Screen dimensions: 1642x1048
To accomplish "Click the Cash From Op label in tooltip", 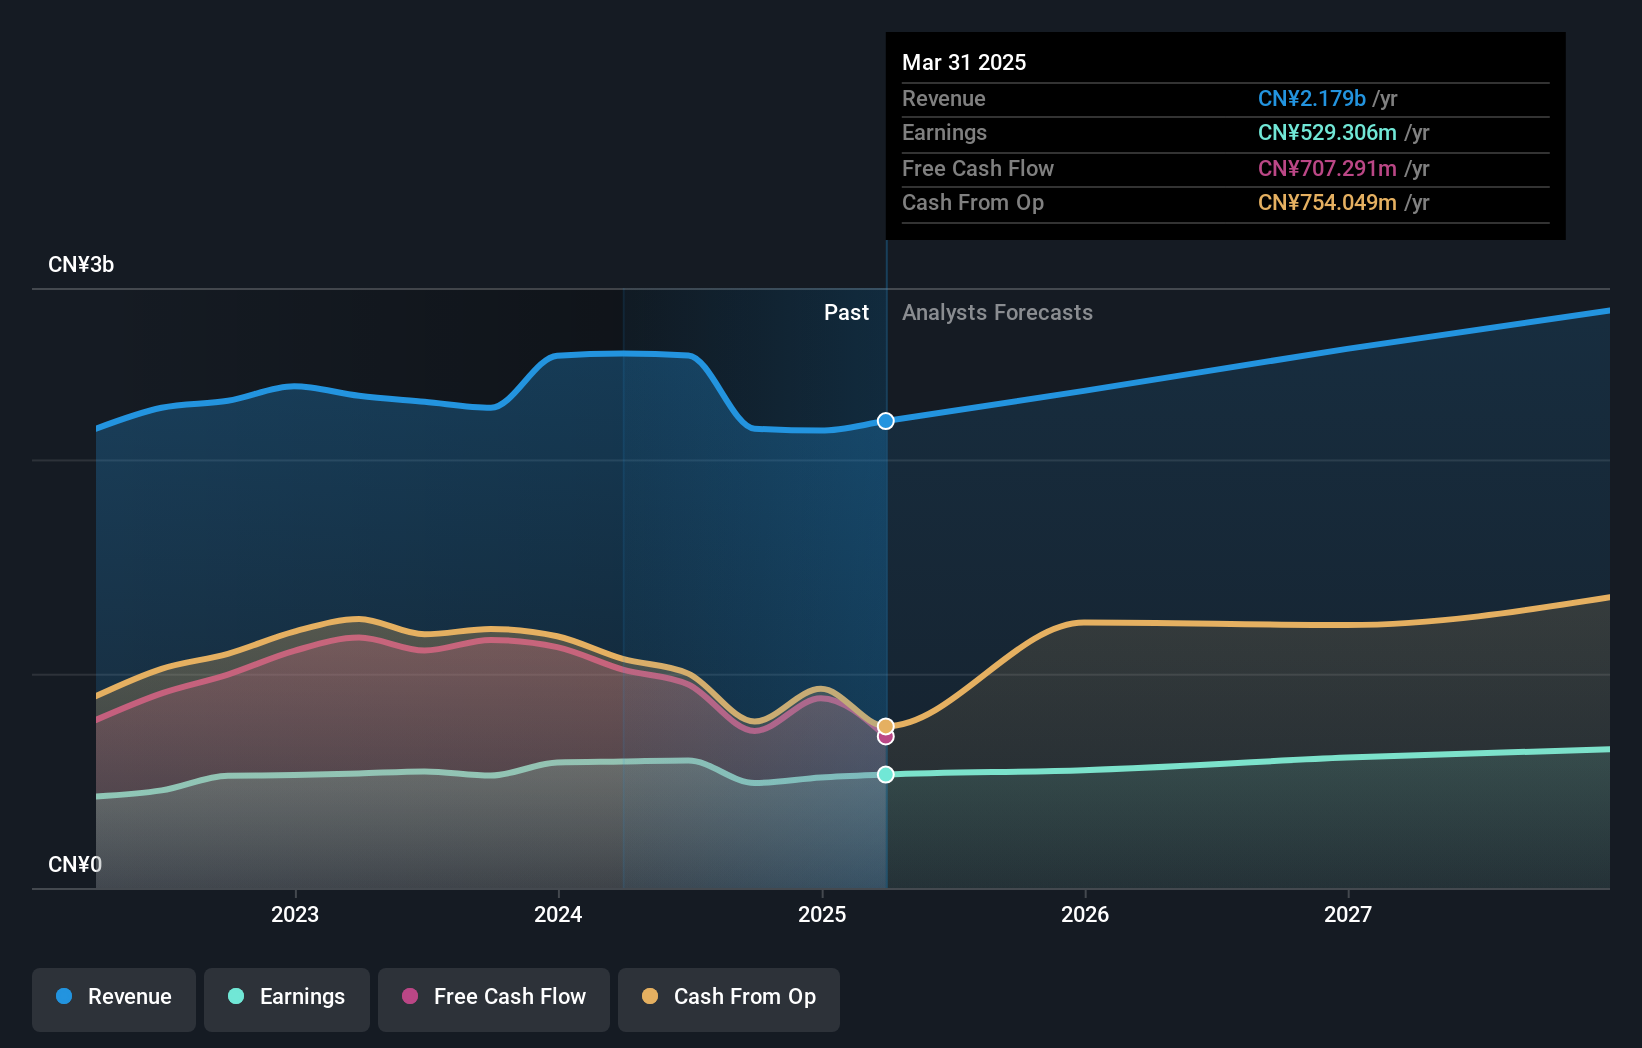I will coord(973,202).
